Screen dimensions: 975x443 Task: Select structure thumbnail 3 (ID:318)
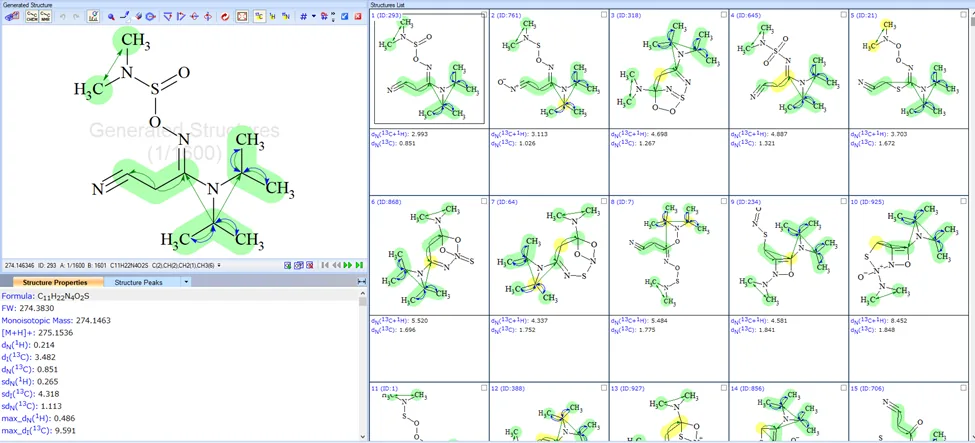[668, 69]
